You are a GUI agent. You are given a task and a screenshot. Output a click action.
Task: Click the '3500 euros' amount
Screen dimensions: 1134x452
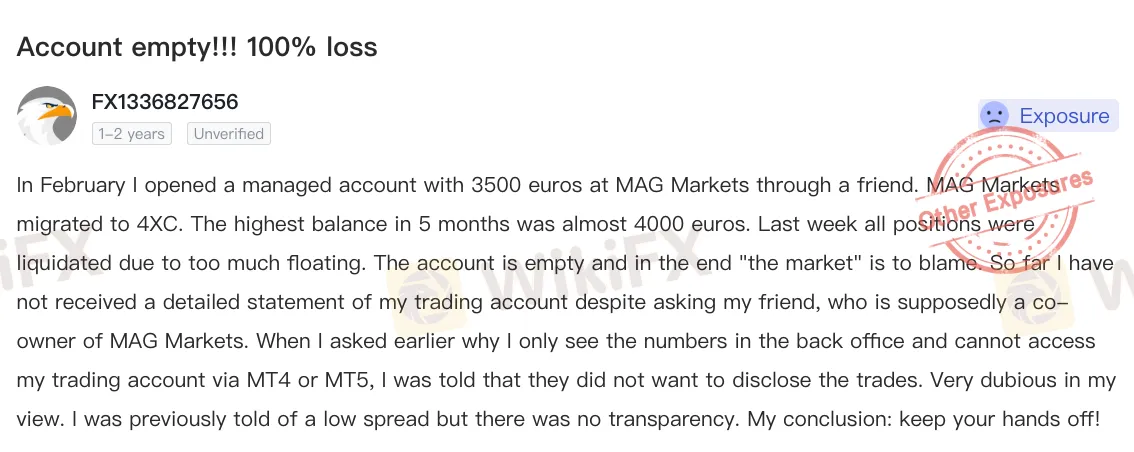click(515, 186)
